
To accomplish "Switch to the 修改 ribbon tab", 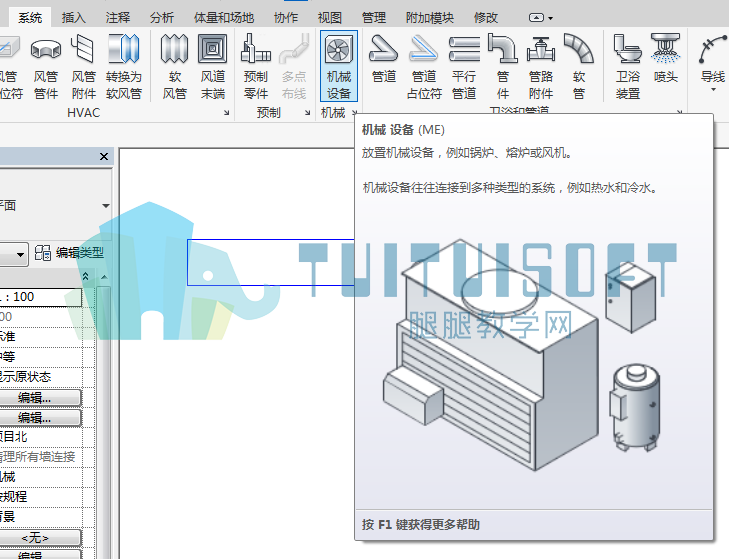I will coord(486,18).
